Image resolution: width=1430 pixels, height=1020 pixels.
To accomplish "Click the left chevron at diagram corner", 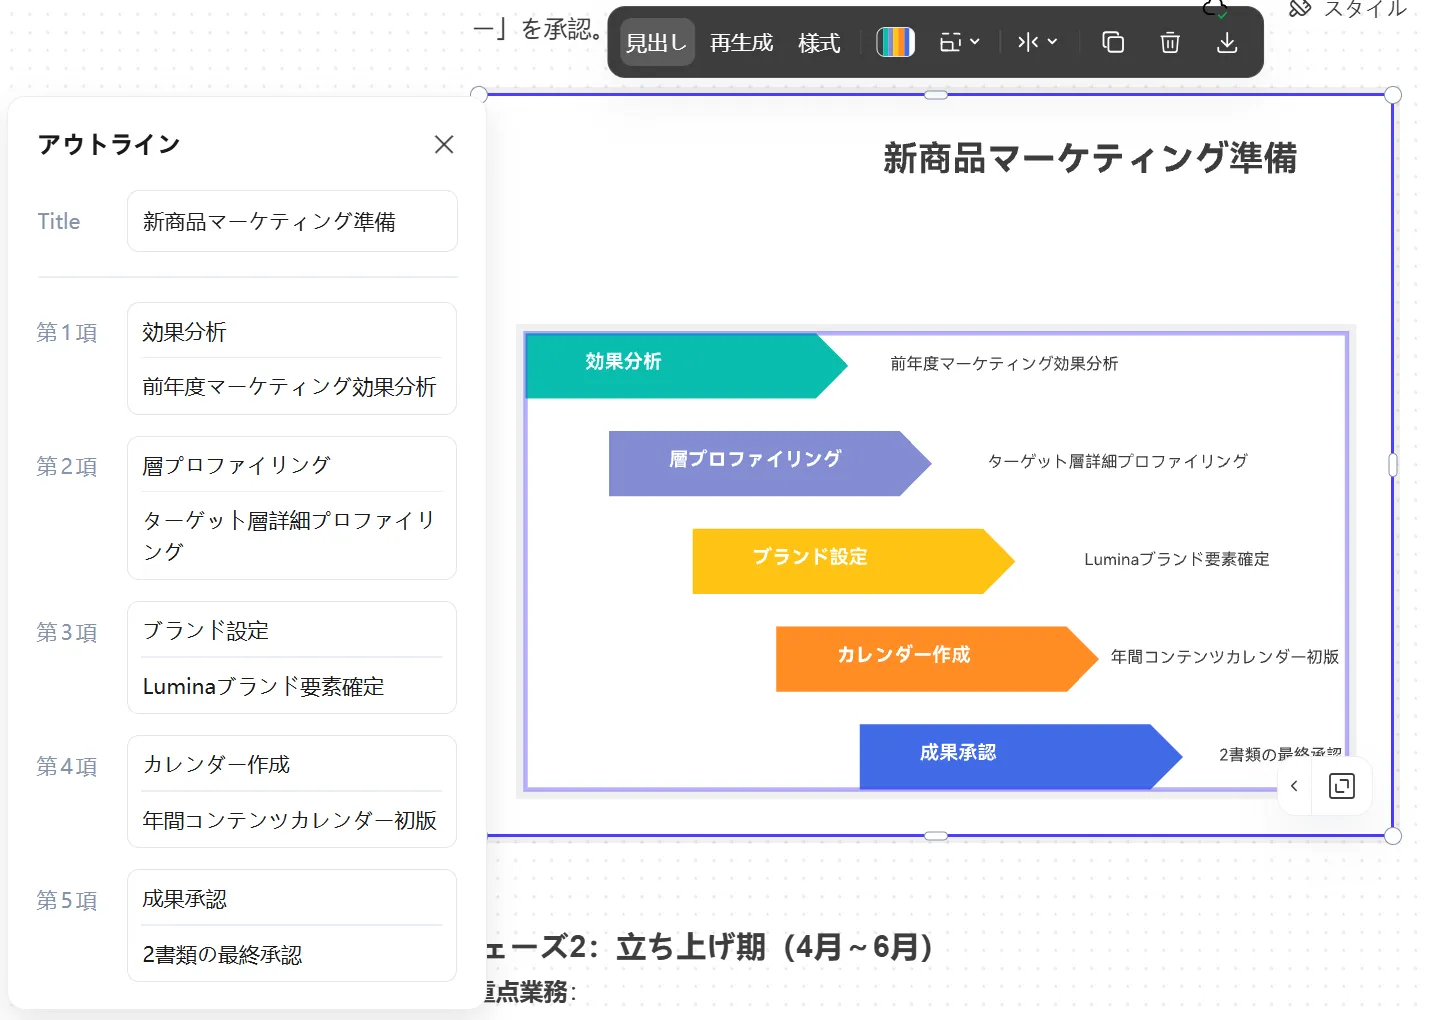I will click(1294, 786).
